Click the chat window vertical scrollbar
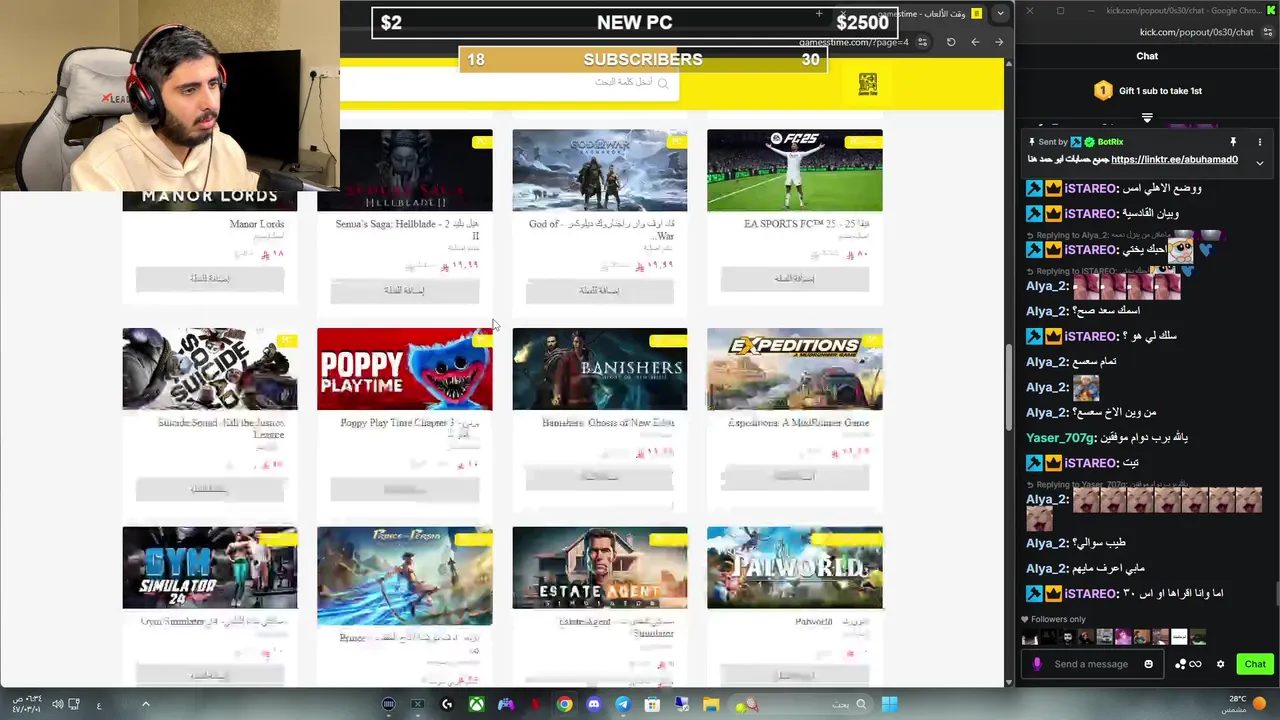 1276,595
